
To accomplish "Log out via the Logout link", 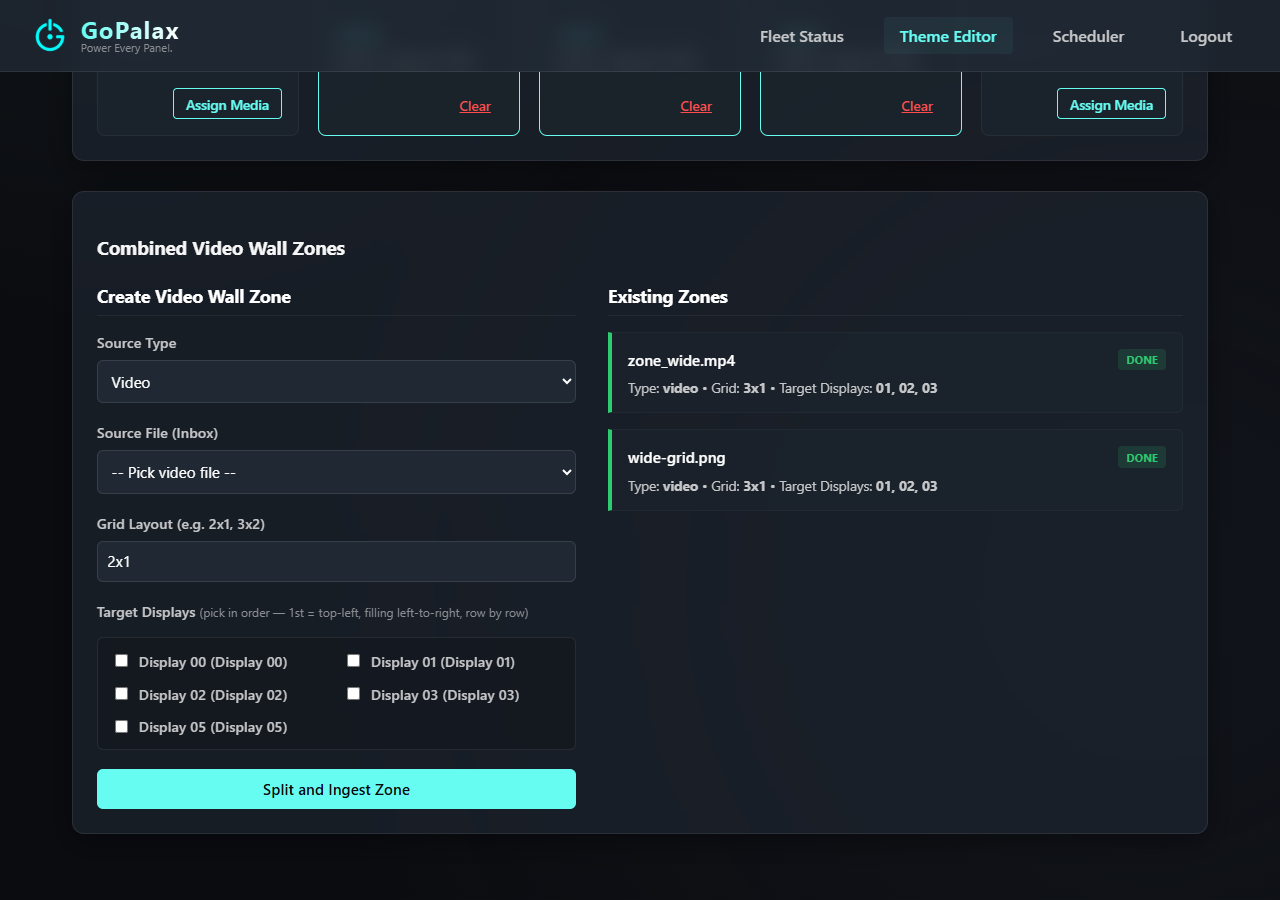I will click(1206, 36).
